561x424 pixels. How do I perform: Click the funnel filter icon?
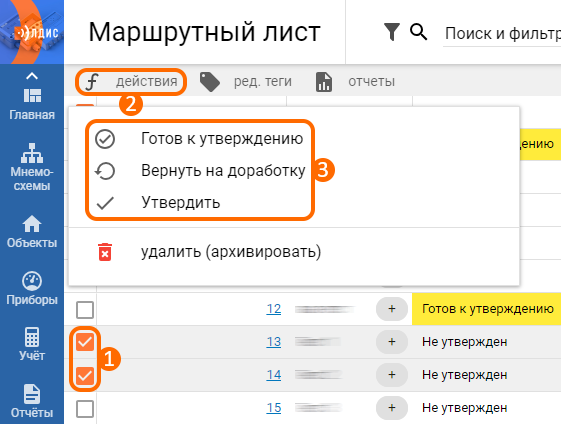(391, 32)
